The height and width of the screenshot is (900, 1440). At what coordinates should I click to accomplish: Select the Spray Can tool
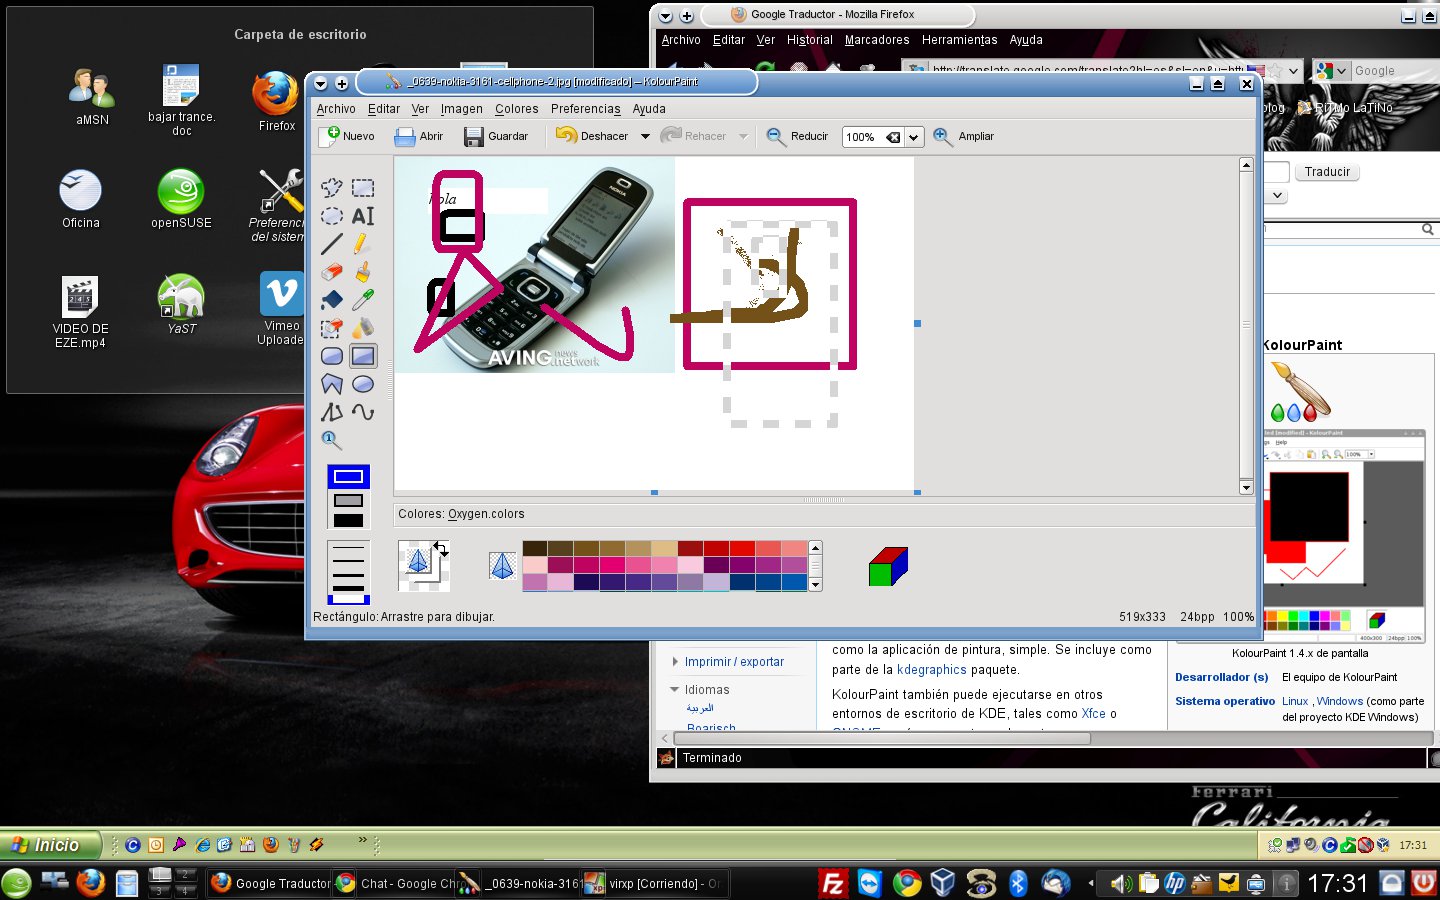point(363,327)
